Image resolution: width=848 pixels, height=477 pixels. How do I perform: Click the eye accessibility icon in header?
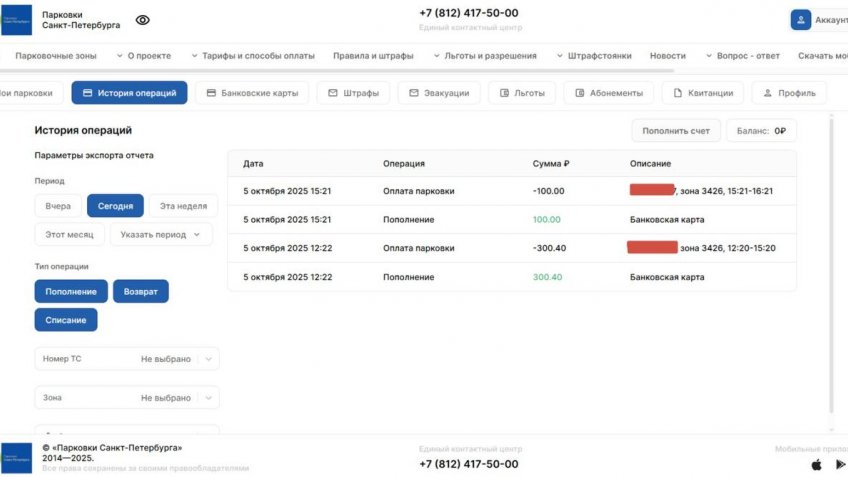(x=143, y=20)
